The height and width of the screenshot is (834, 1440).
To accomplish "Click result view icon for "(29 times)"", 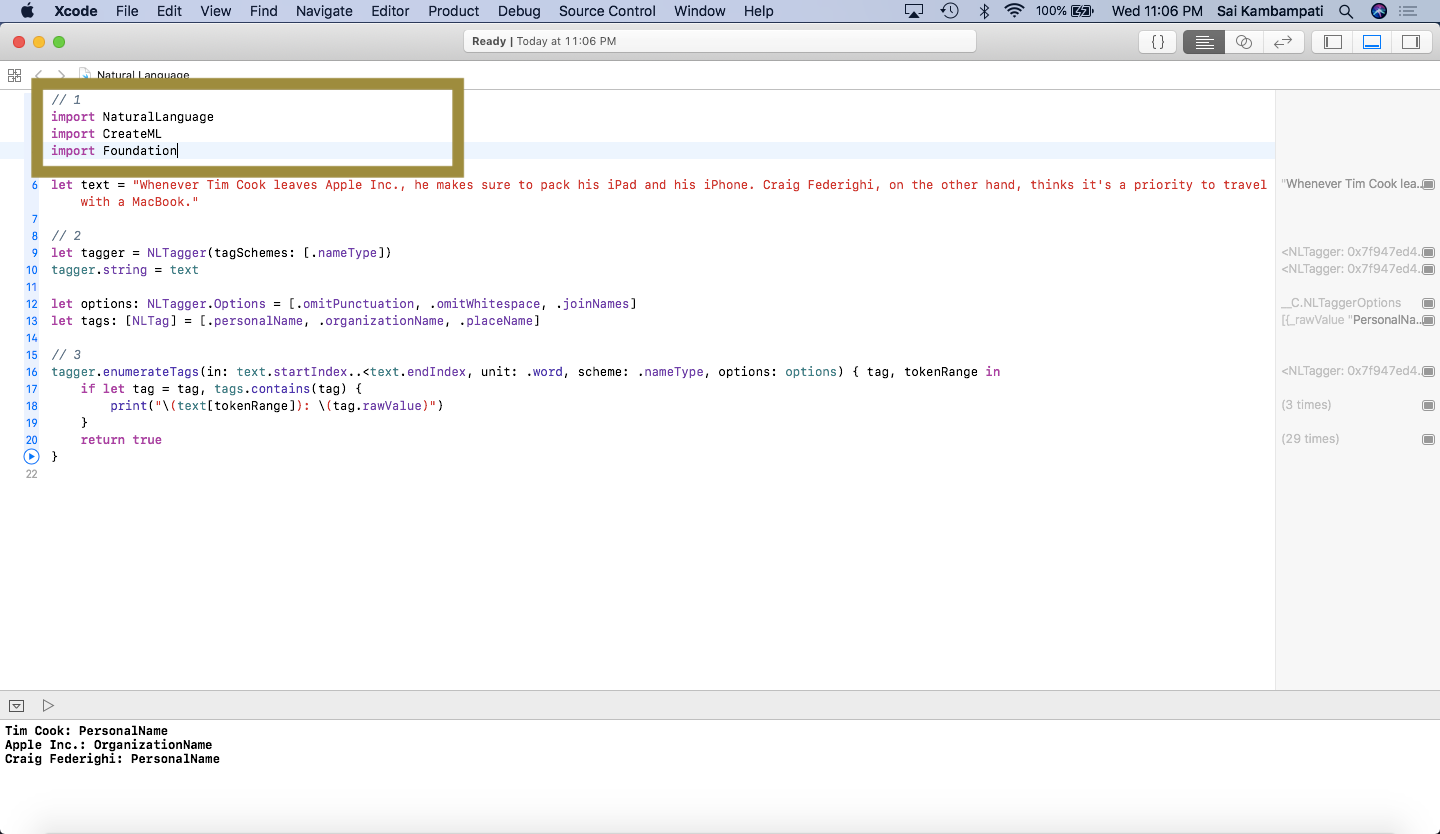I will click(x=1428, y=439).
